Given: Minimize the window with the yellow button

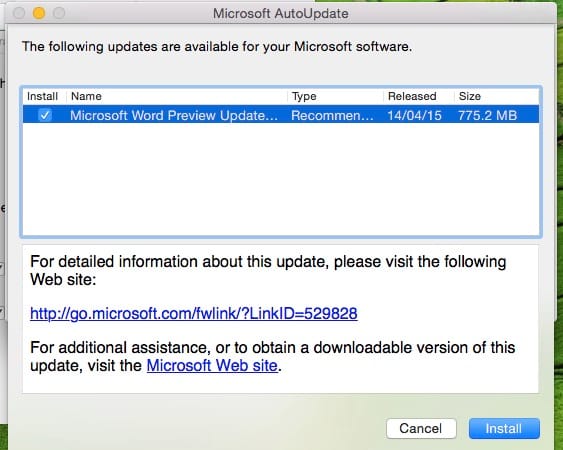Looking at the screenshot, I should [39, 13].
